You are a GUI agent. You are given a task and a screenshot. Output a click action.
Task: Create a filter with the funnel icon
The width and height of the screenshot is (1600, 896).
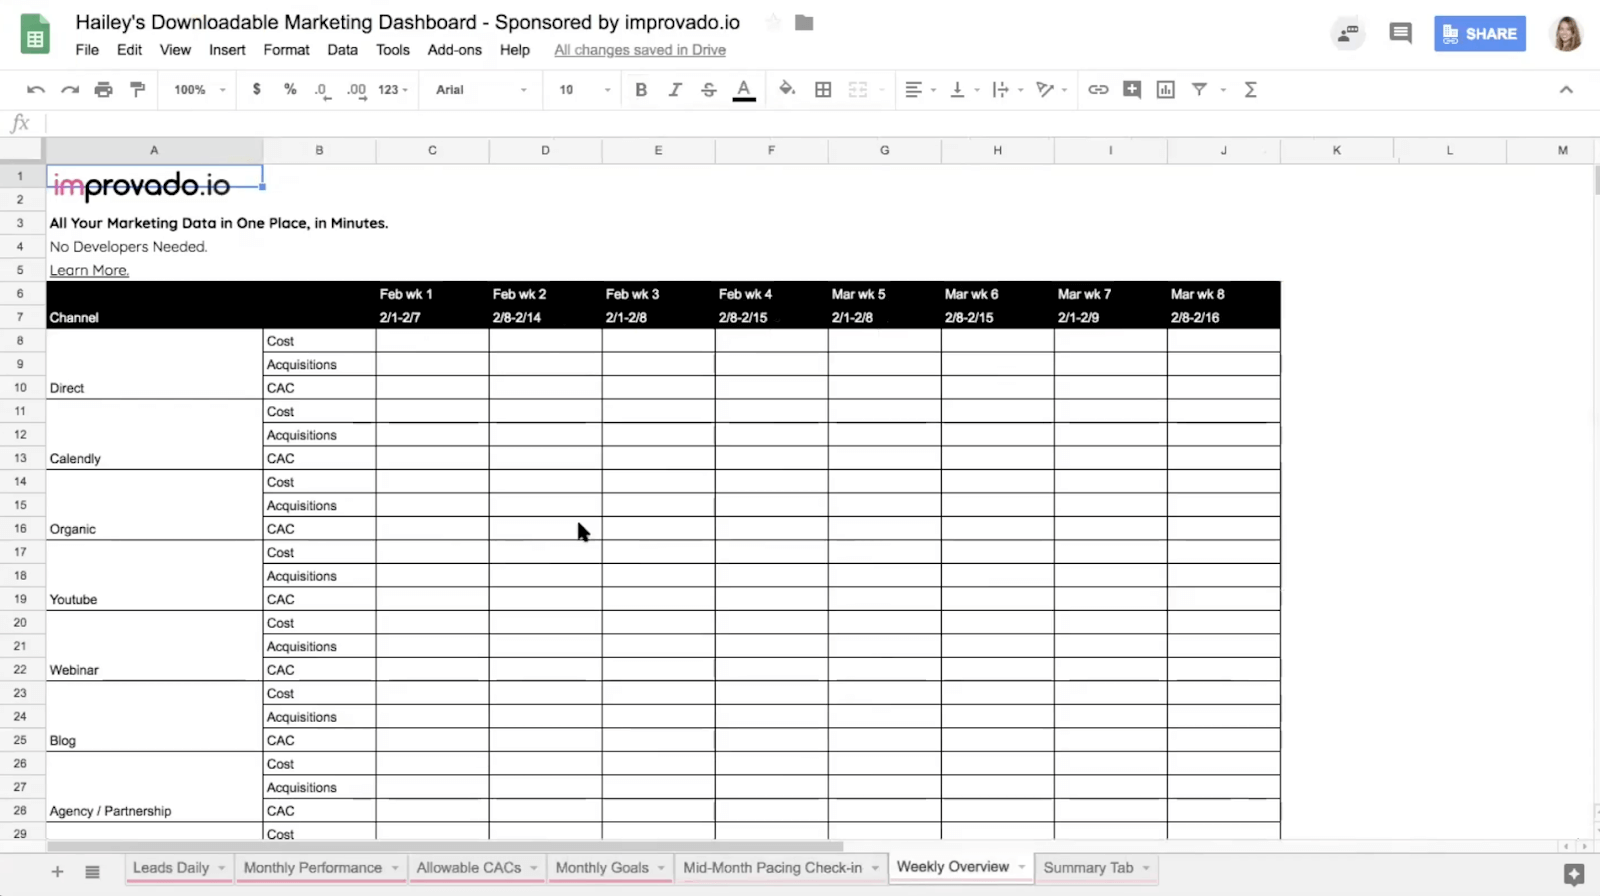pos(1199,90)
